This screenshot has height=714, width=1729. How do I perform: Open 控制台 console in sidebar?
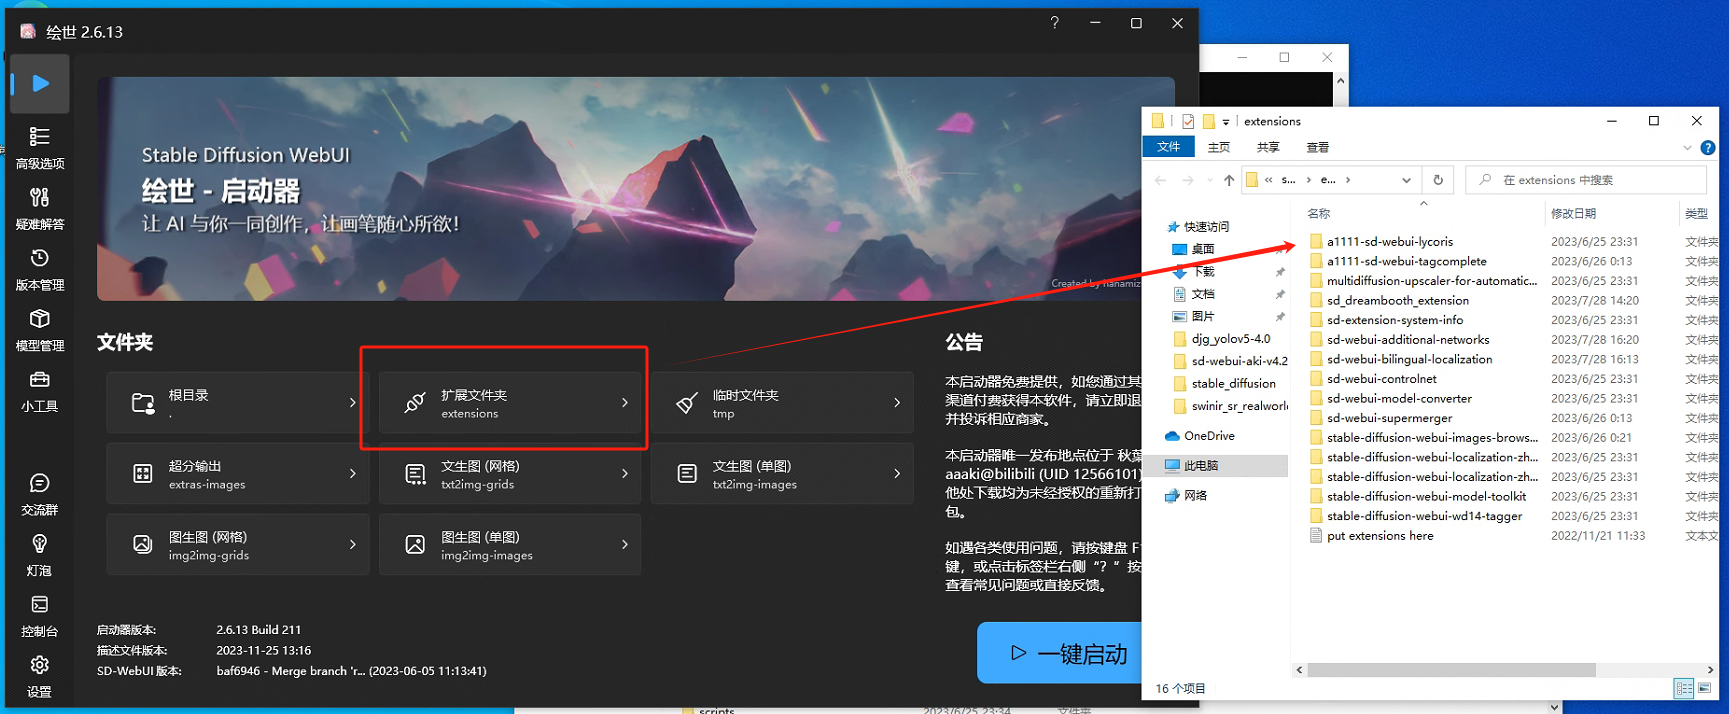point(40,616)
